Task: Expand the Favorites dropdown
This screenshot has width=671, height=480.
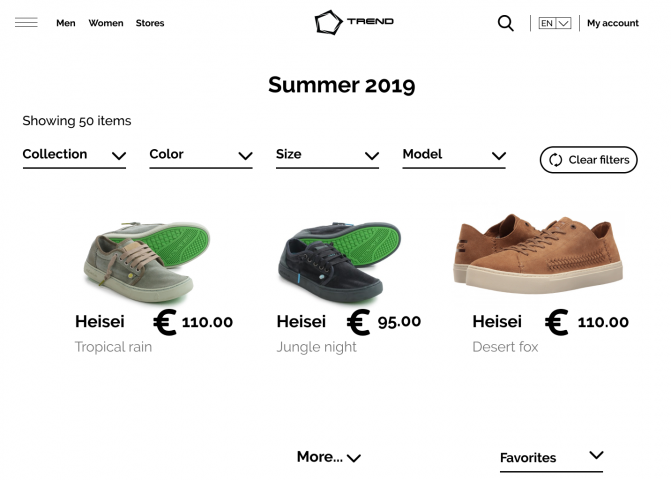Action: pos(552,459)
